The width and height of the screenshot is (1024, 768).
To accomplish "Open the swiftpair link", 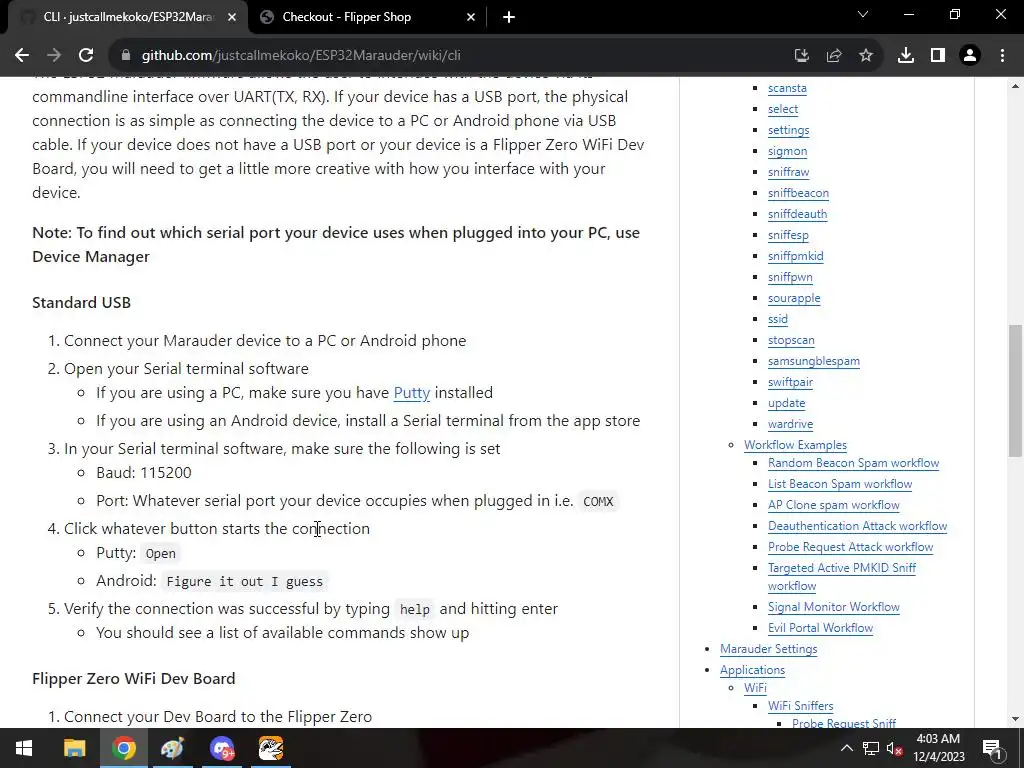I will coord(790,381).
